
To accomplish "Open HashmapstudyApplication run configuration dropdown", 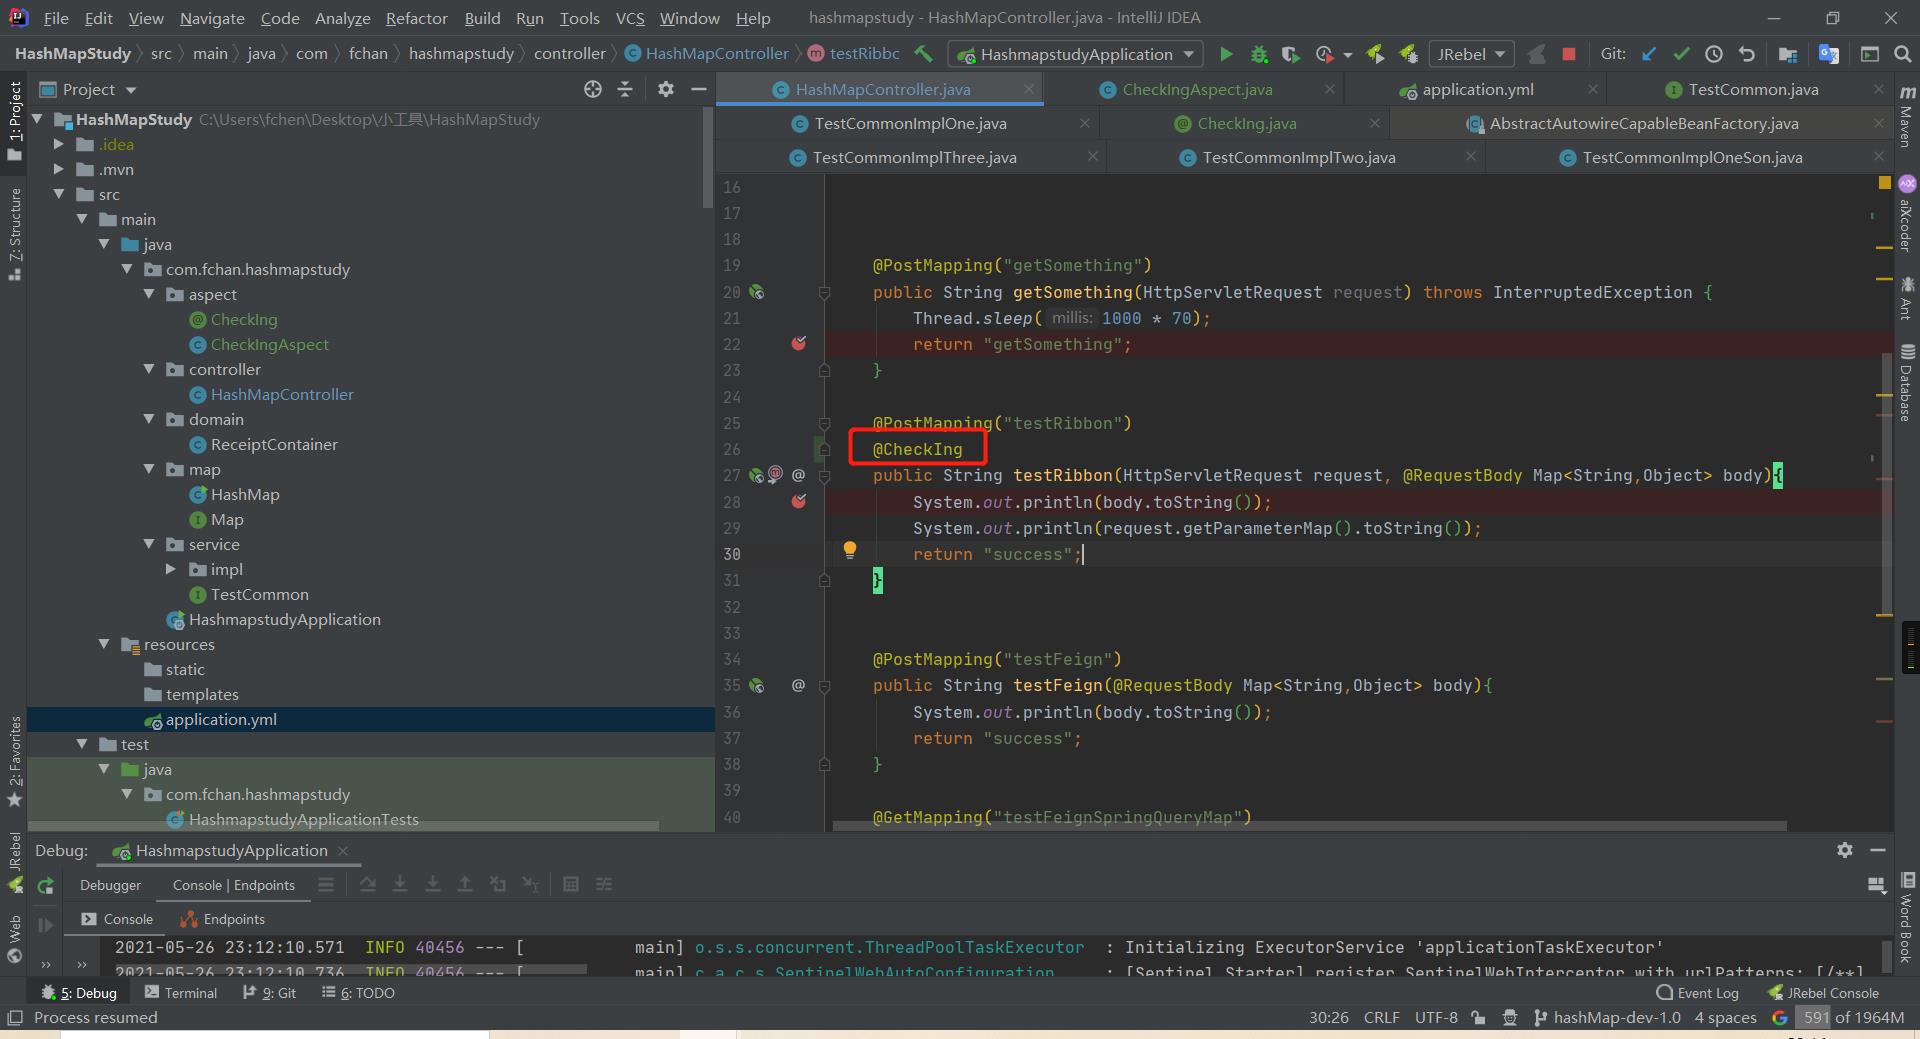I will click(1075, 54).
